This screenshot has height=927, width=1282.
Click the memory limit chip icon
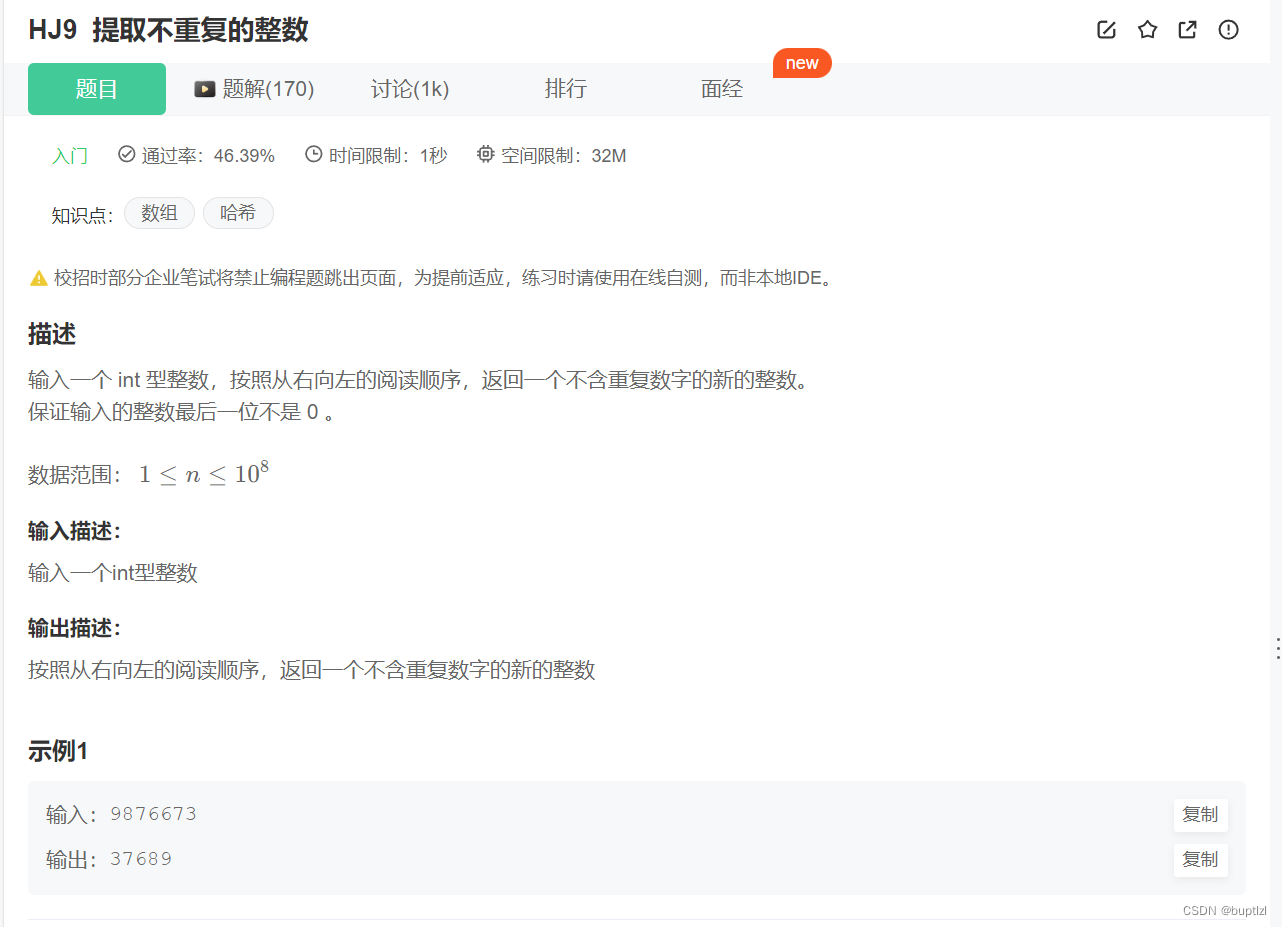486,154
